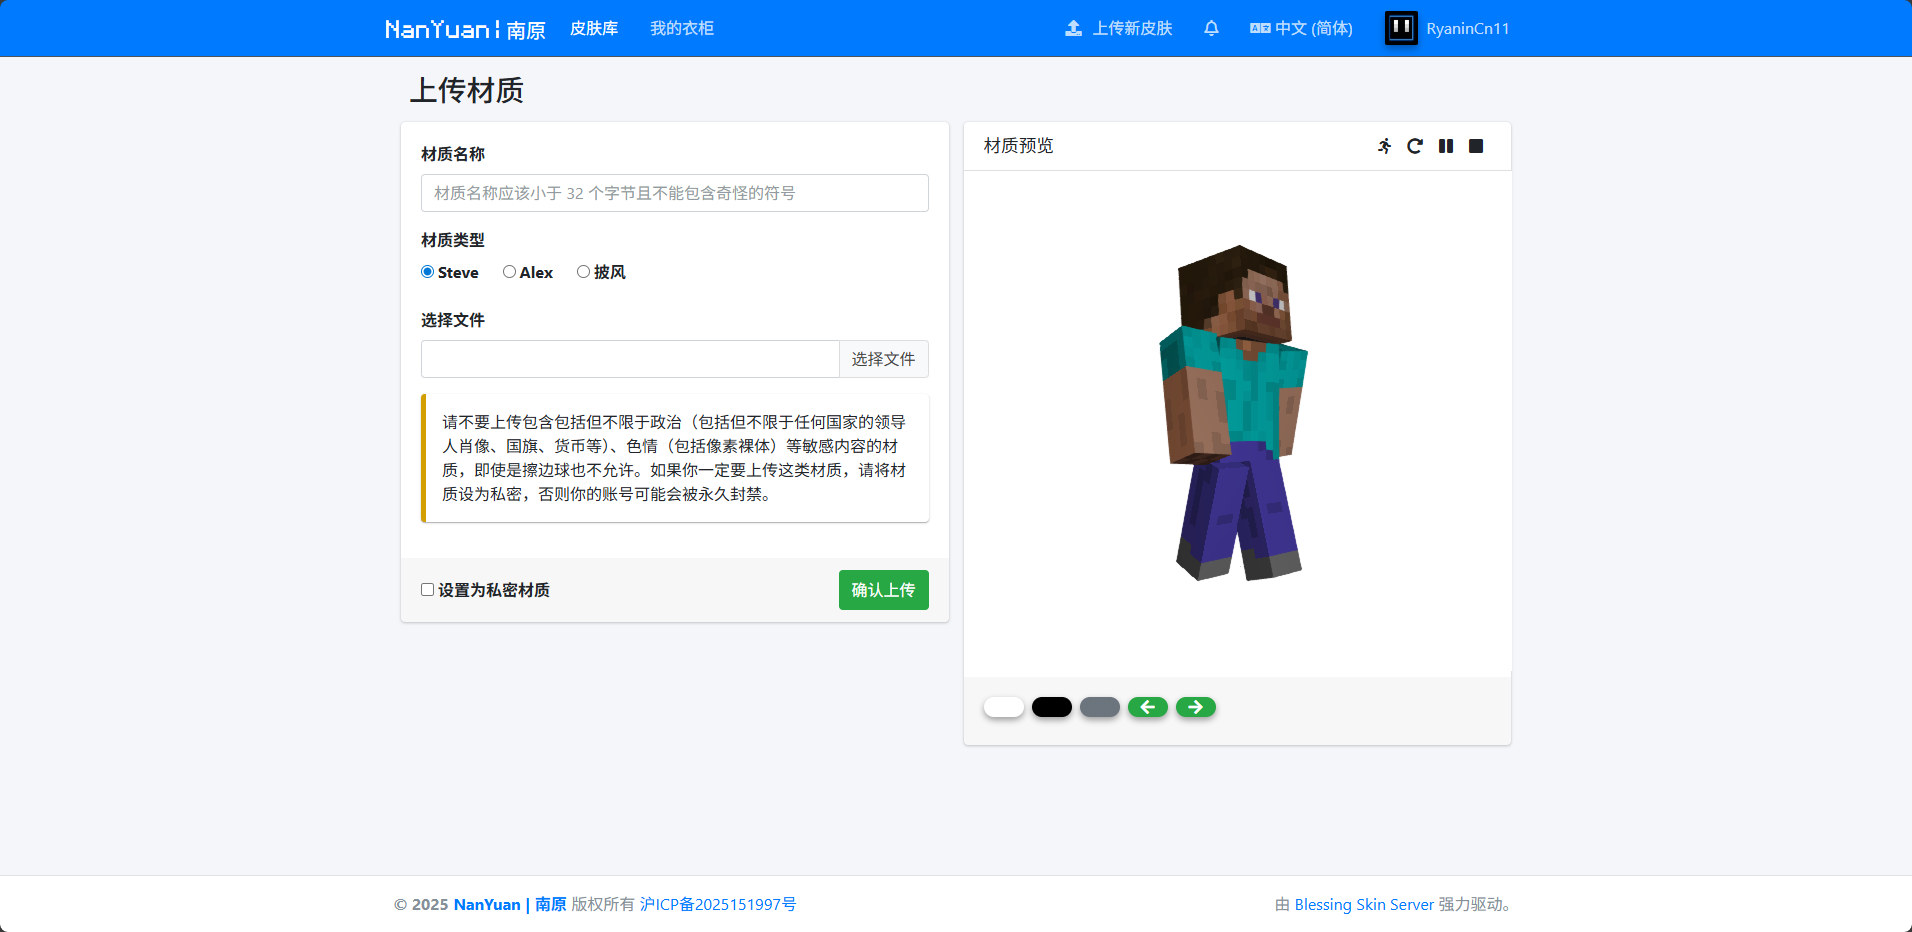Expand the RyaninCn11 user menu
This screenshot has height=932, width=1912.
coord(1467,28)
